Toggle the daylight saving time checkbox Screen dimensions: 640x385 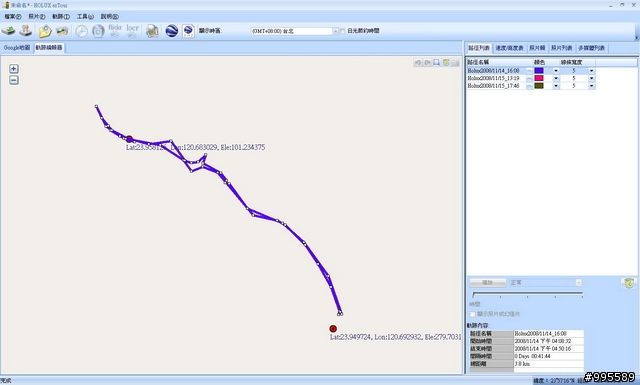pos(343,31)
